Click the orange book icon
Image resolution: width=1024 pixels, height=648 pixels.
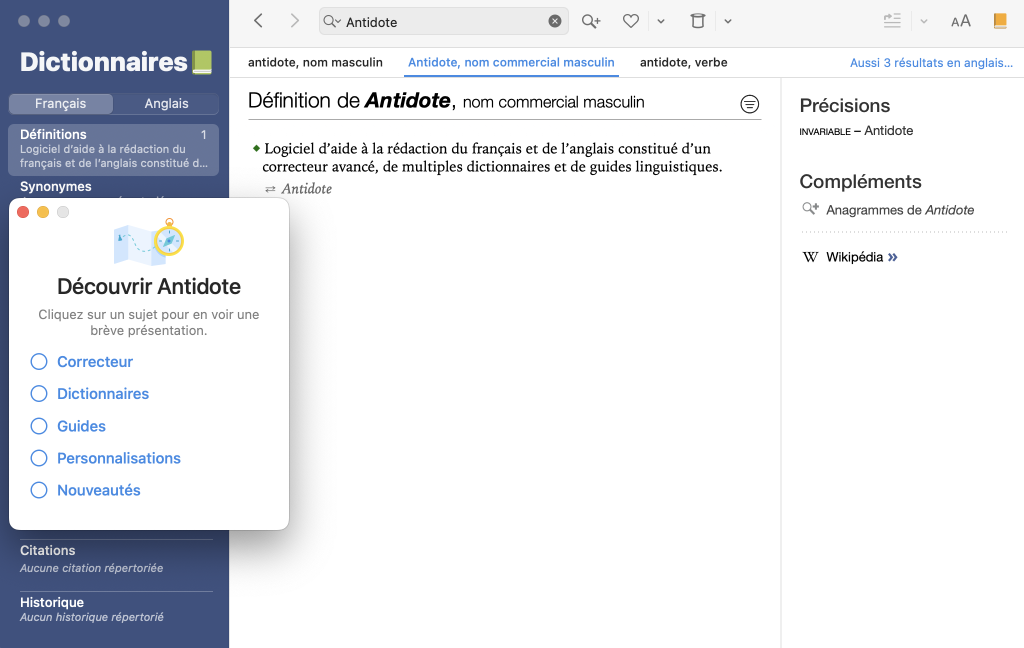(x=999, y=21)
